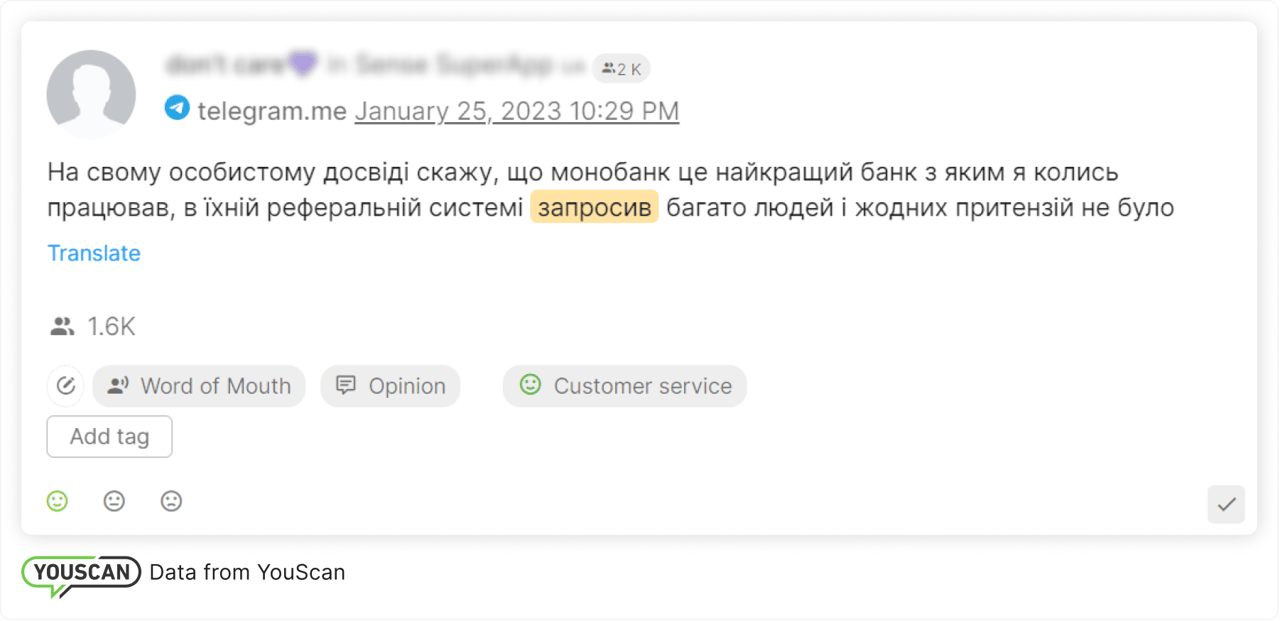
Task: Expand the 2K audience badge
Action: pos(620,68)
